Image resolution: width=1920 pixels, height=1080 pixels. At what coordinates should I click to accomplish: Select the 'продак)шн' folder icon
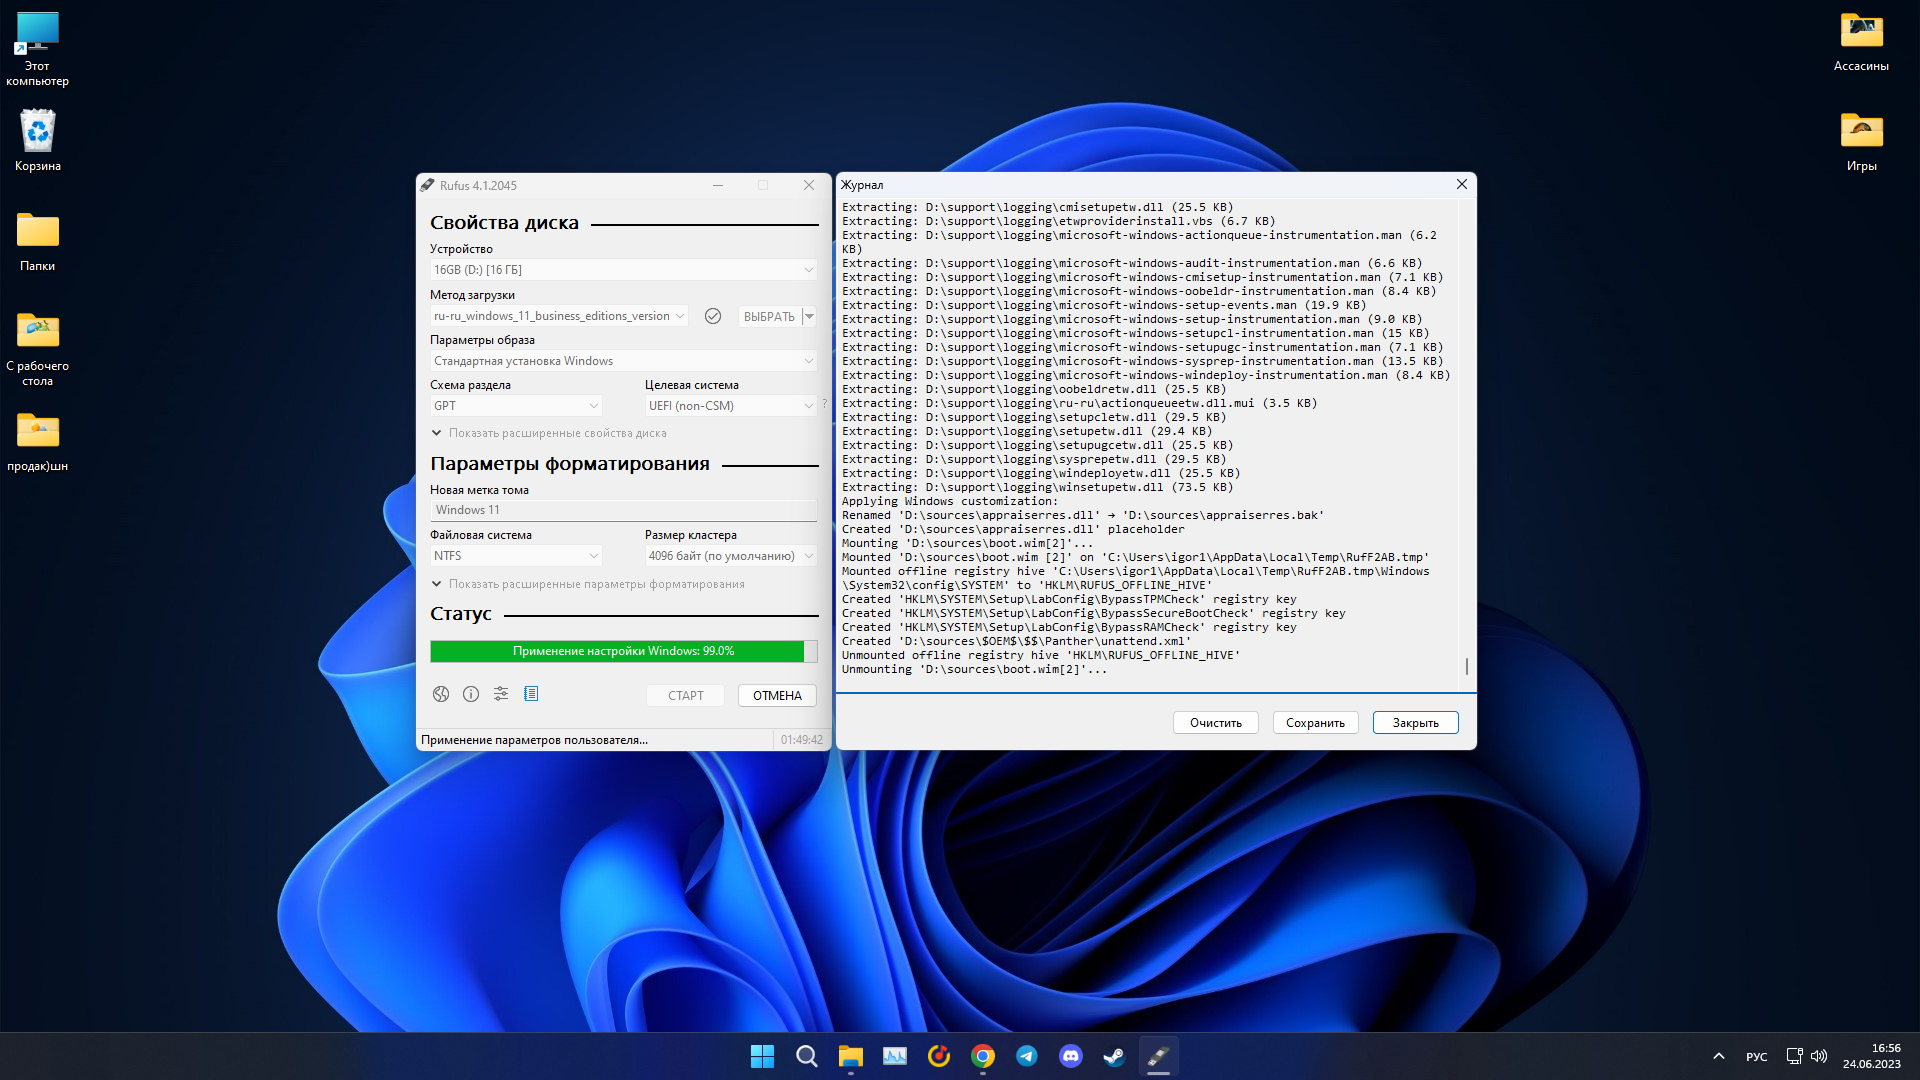tap(38, 441)
